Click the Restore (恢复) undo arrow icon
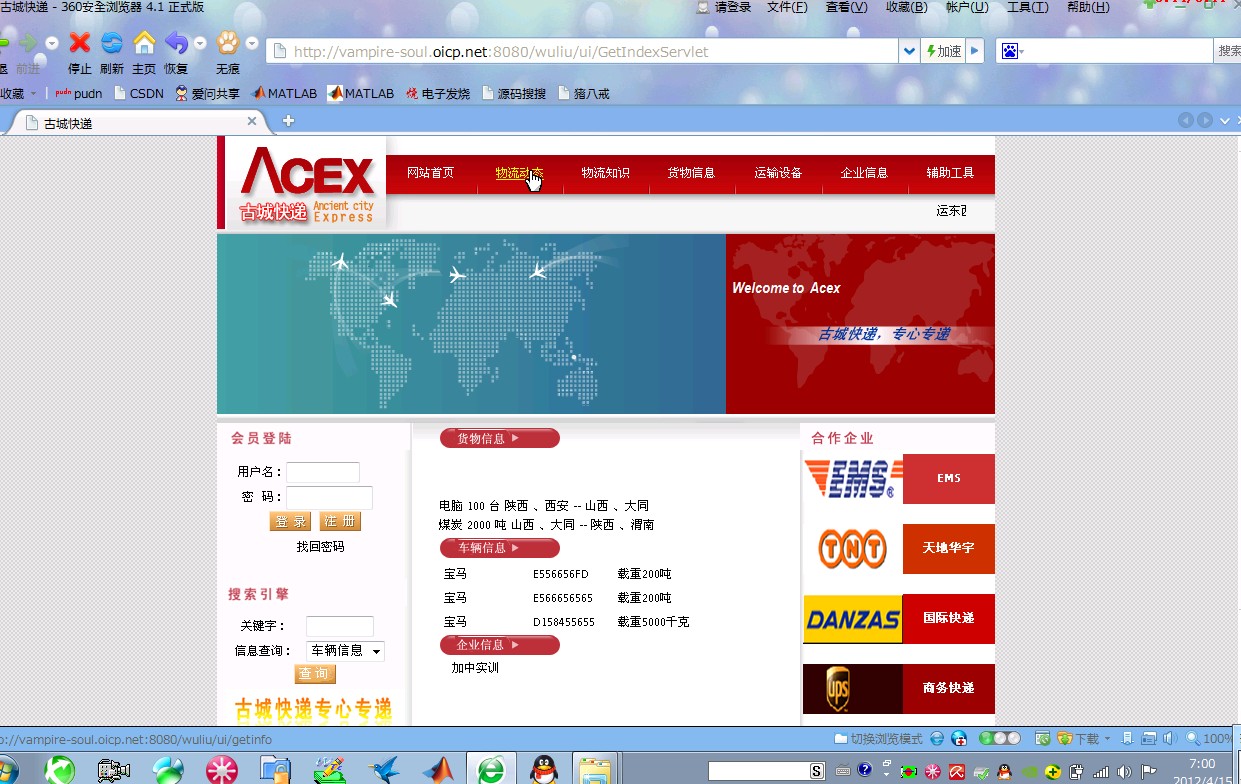 177,43
